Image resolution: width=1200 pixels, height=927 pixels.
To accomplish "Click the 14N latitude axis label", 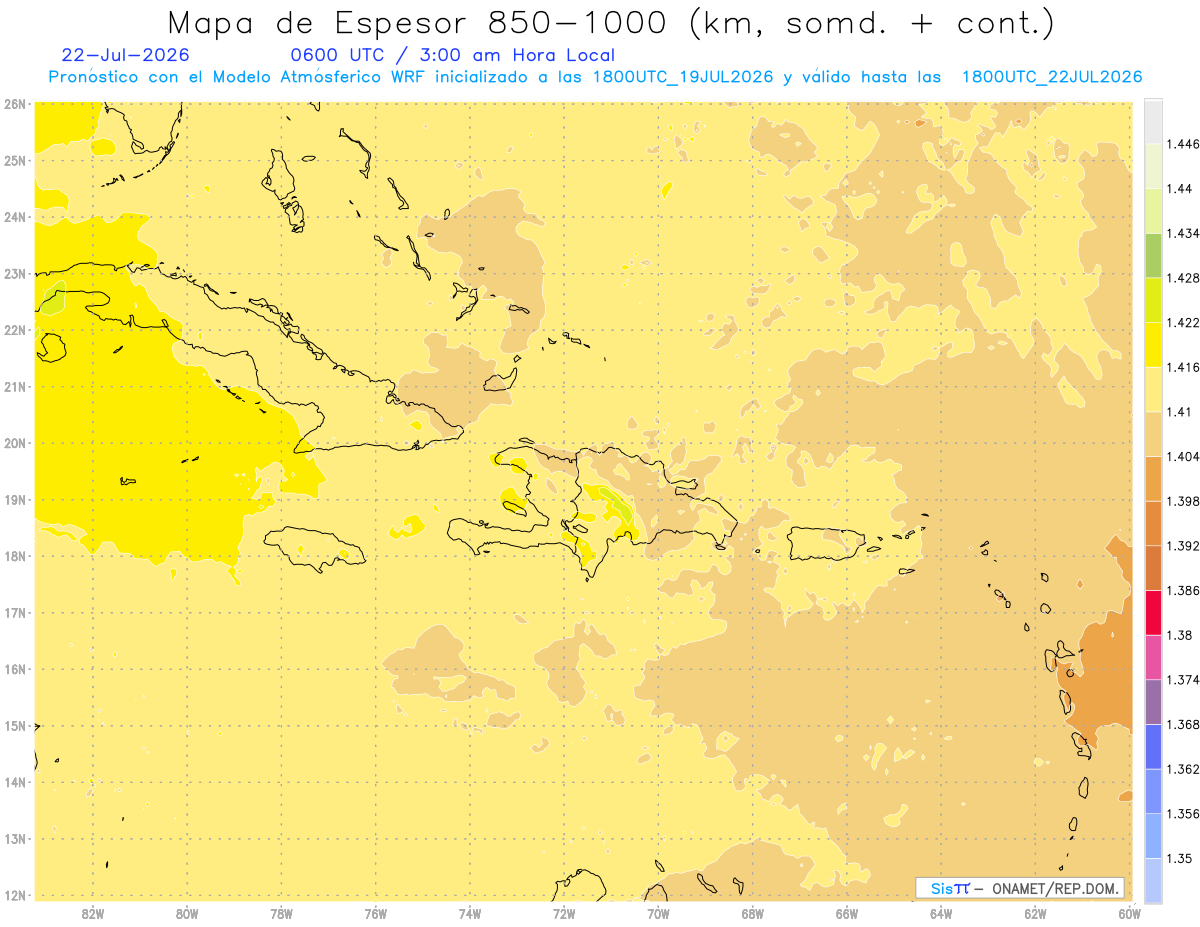I will (x=14, y=782).
